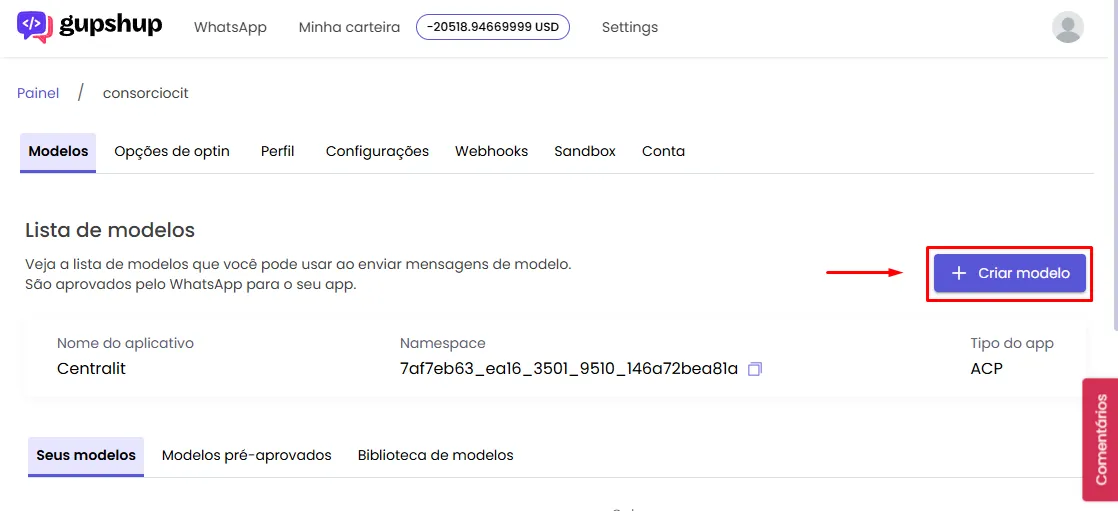Open the Comentários feedback side button
This screenshot has width=1118, height=511.
pos(1100,439)
